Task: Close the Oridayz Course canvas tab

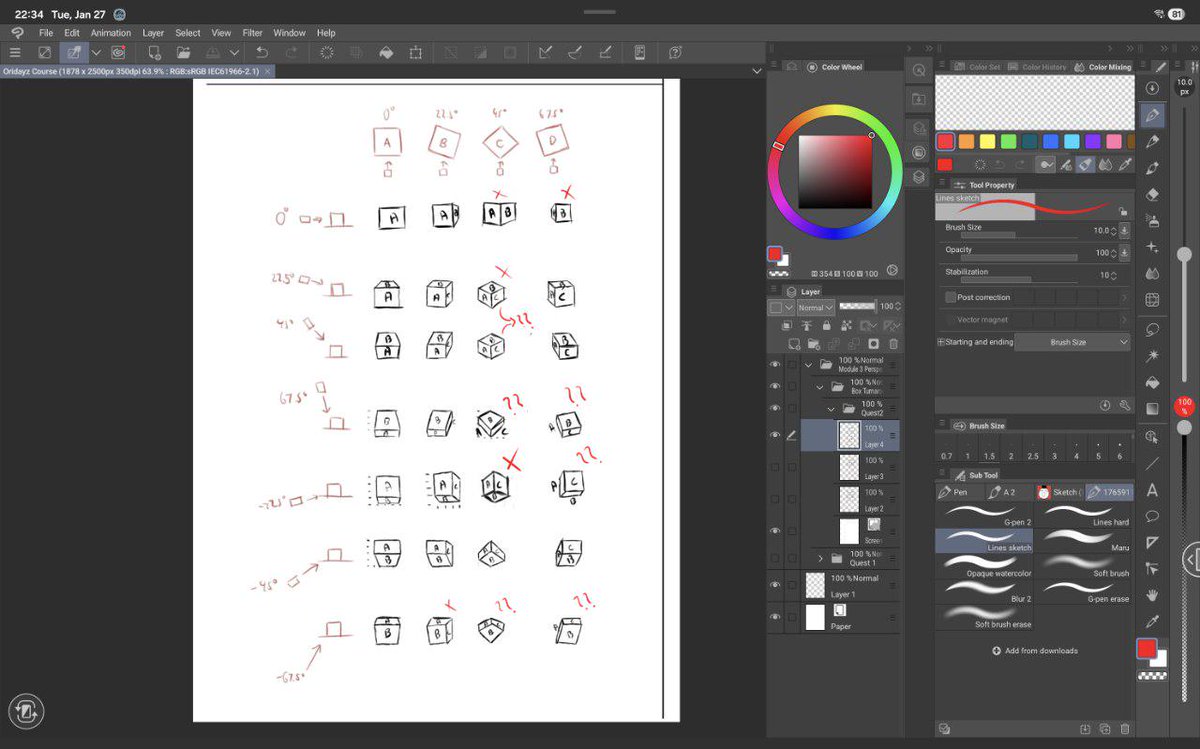Action: point(267,72)
